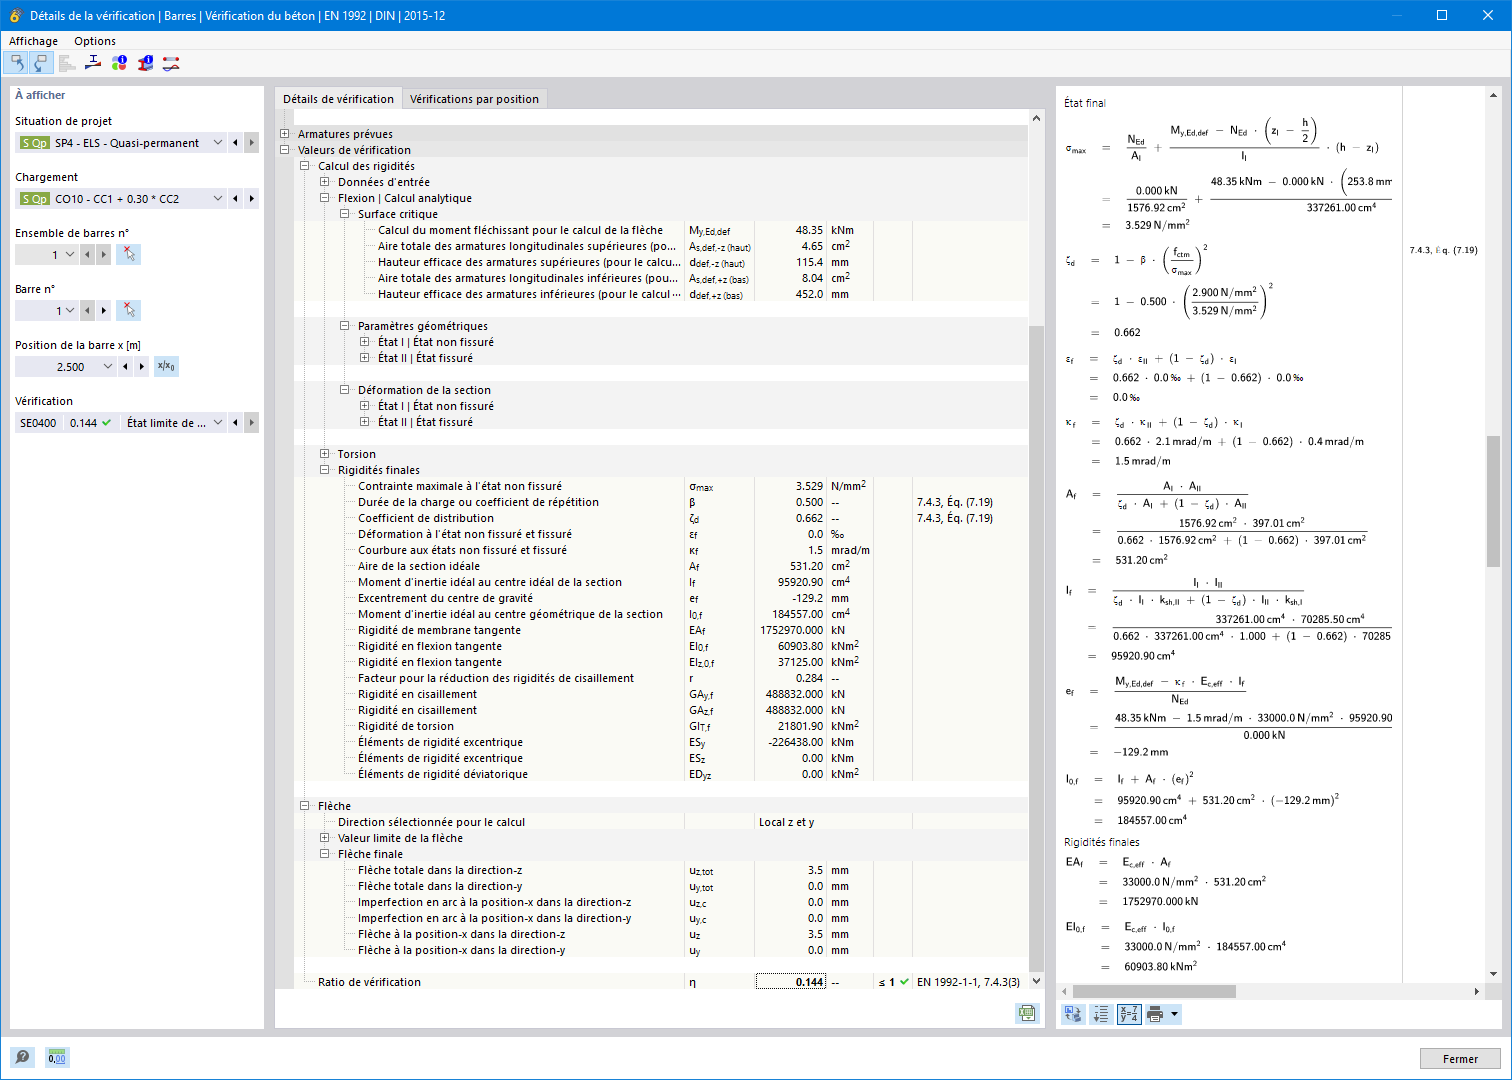1512x1080 pixels.
Task: Expand État I under Déformation de la section
Action: tap(365, 406)
